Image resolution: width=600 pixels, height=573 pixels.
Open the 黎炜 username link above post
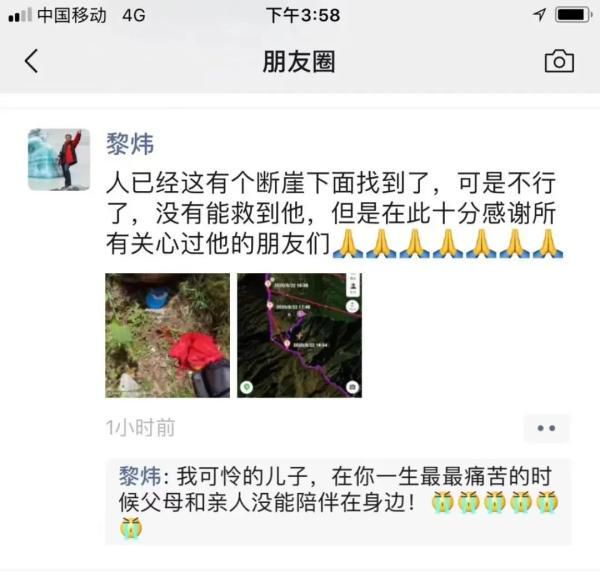[x=130, y=144]
